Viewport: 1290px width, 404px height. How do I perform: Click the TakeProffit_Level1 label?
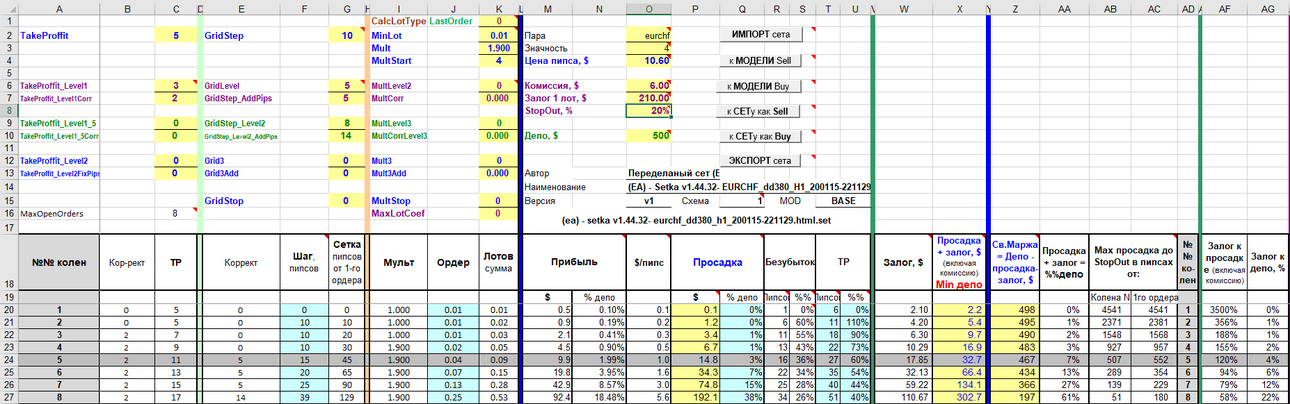pyautogui.click(x=54, y=86)
